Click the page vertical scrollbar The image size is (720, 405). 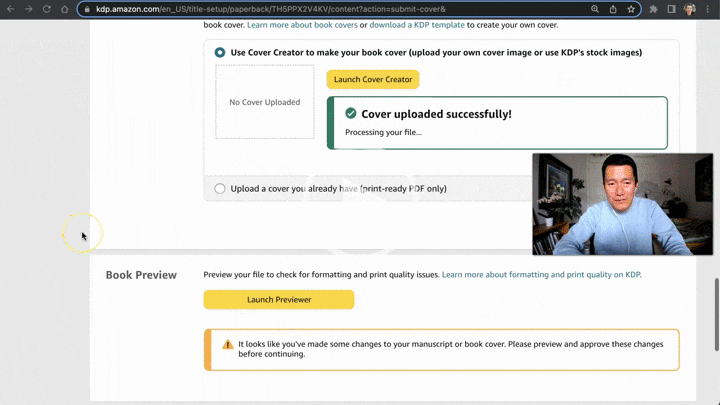[716, 315]
